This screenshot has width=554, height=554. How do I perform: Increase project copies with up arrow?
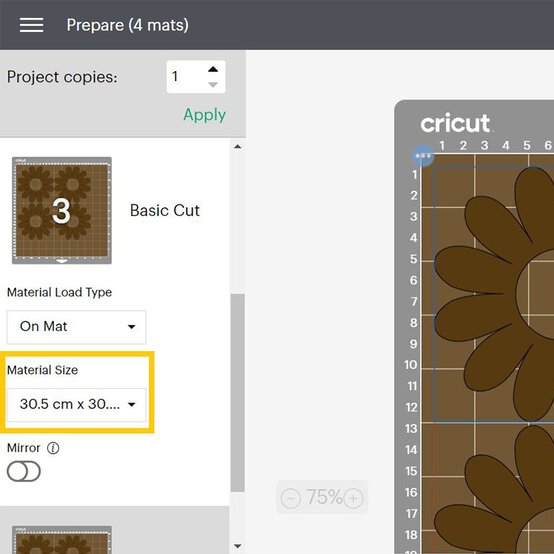(213, 69)
